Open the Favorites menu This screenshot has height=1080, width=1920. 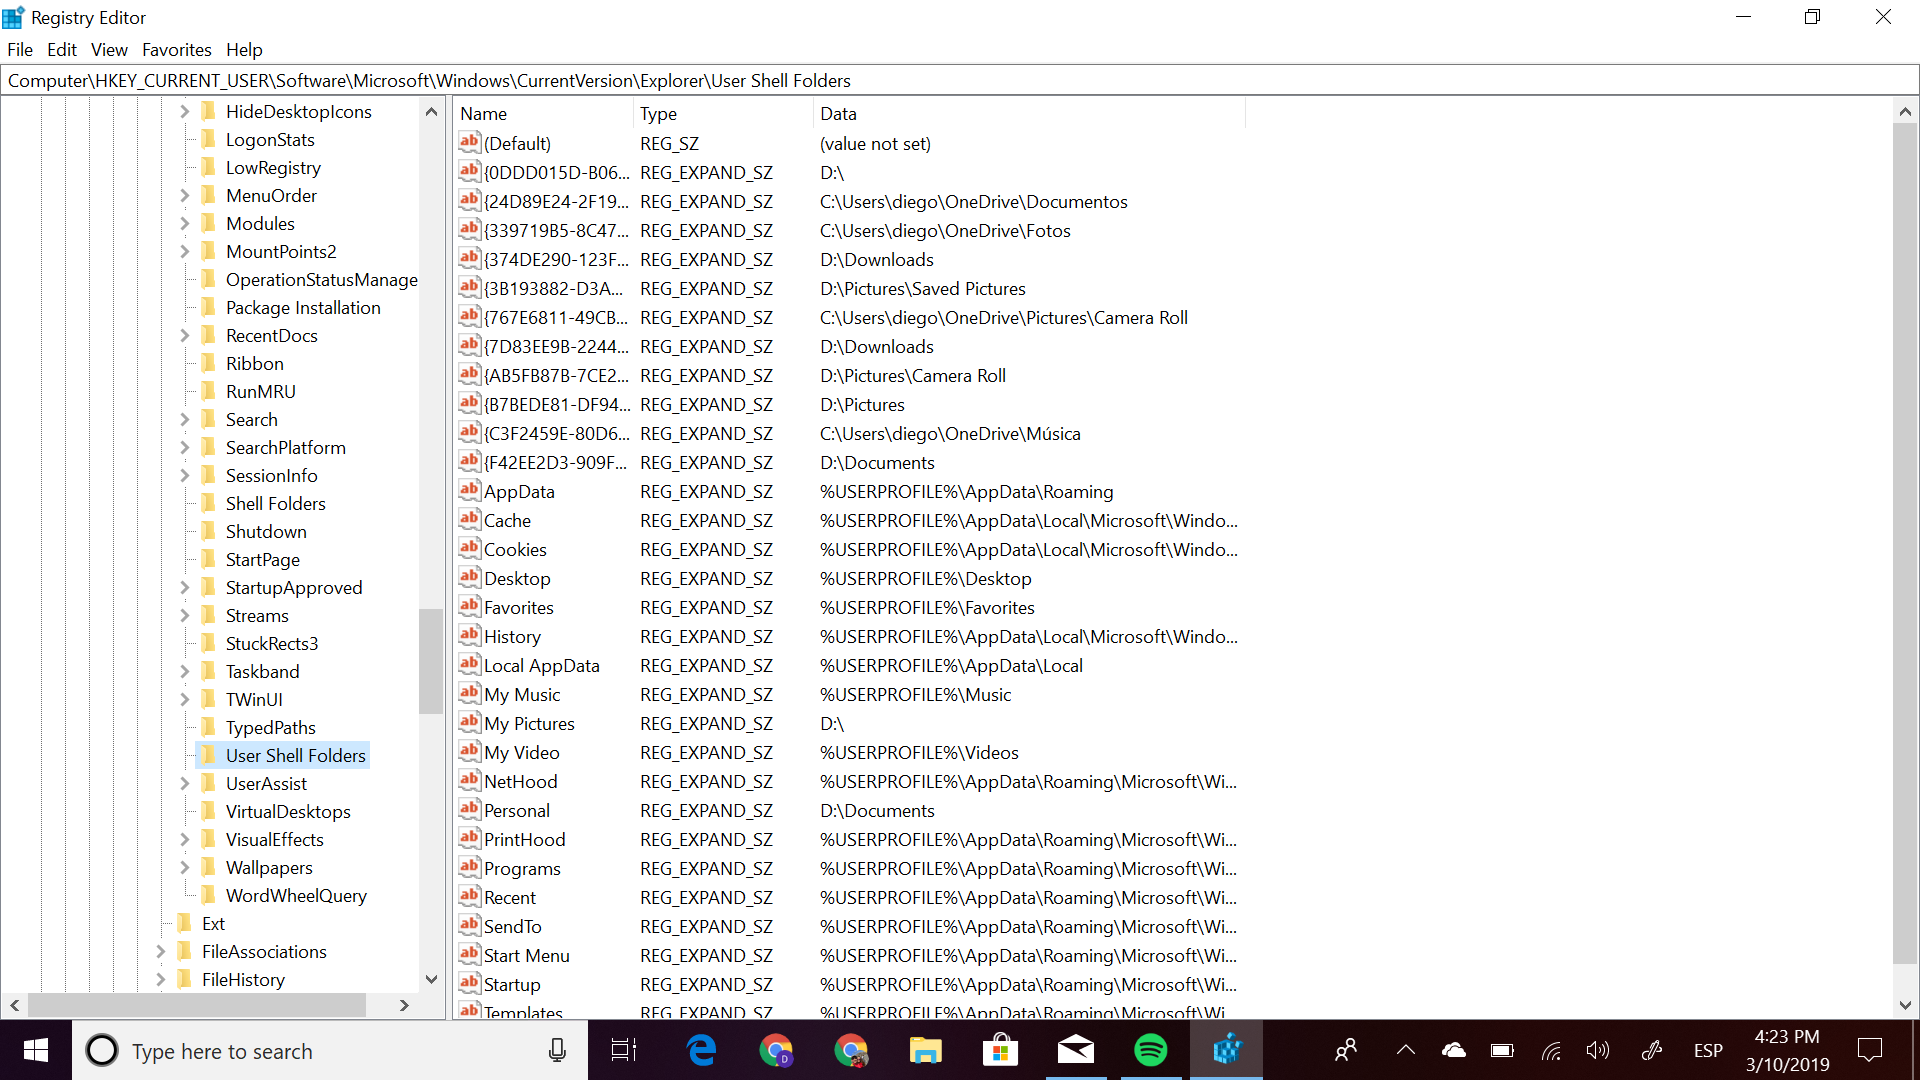tap(176, 50)
